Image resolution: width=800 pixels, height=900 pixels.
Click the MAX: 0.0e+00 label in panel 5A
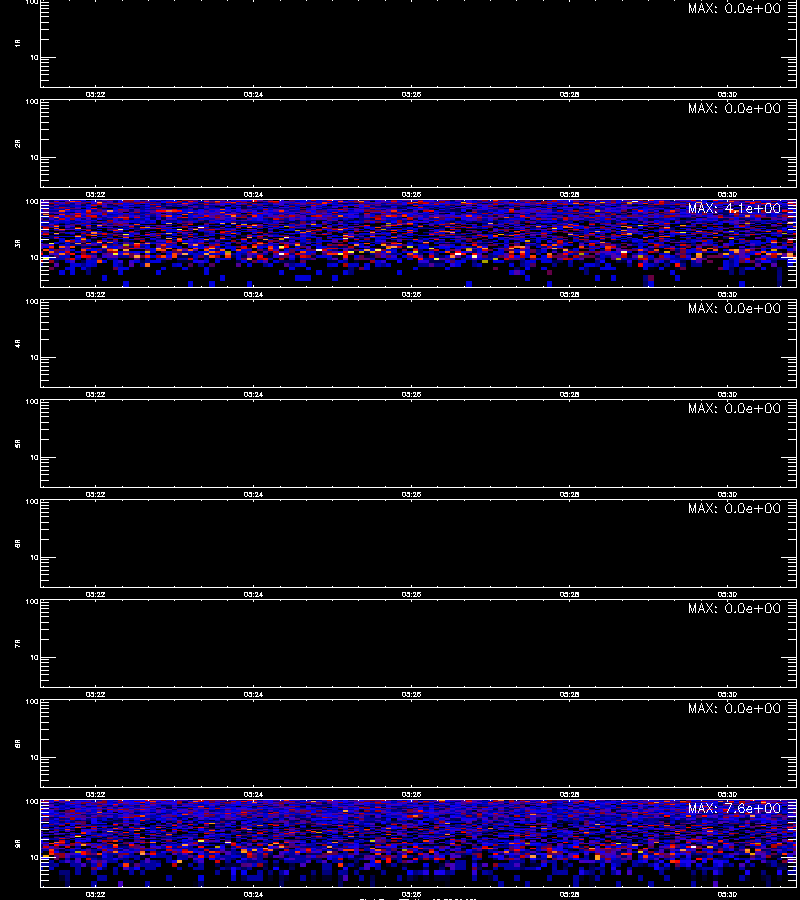pyautogui.click(x=734, y=408)
